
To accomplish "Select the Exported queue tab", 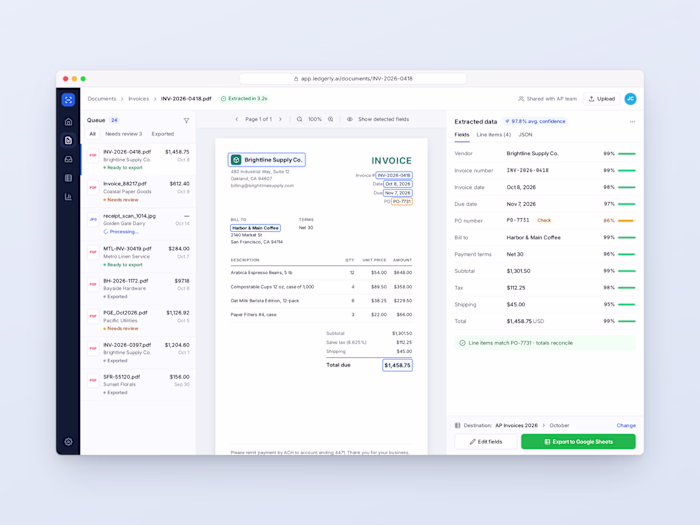I will (162, 134).
